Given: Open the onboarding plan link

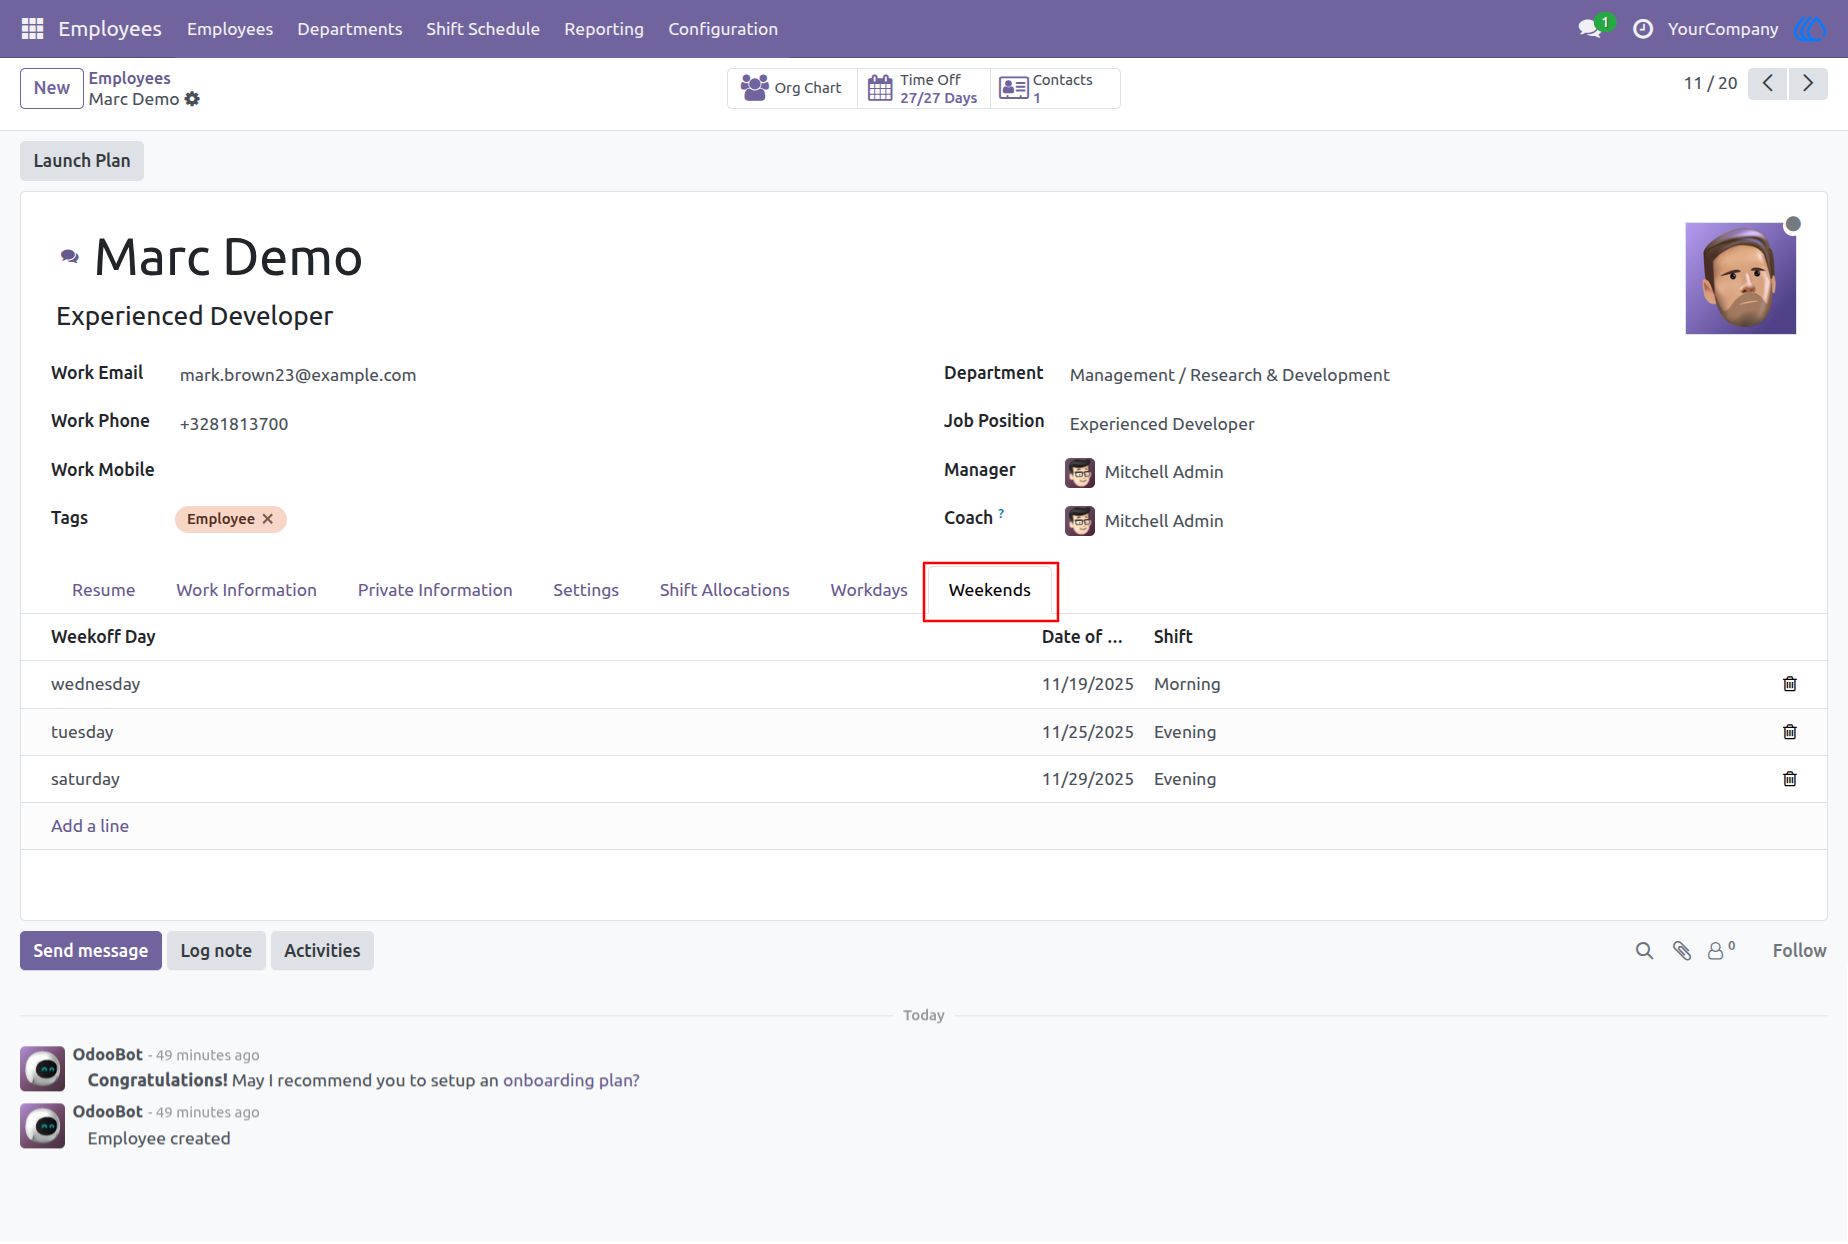Looking at the screenshot, I should coord(571,1081).
